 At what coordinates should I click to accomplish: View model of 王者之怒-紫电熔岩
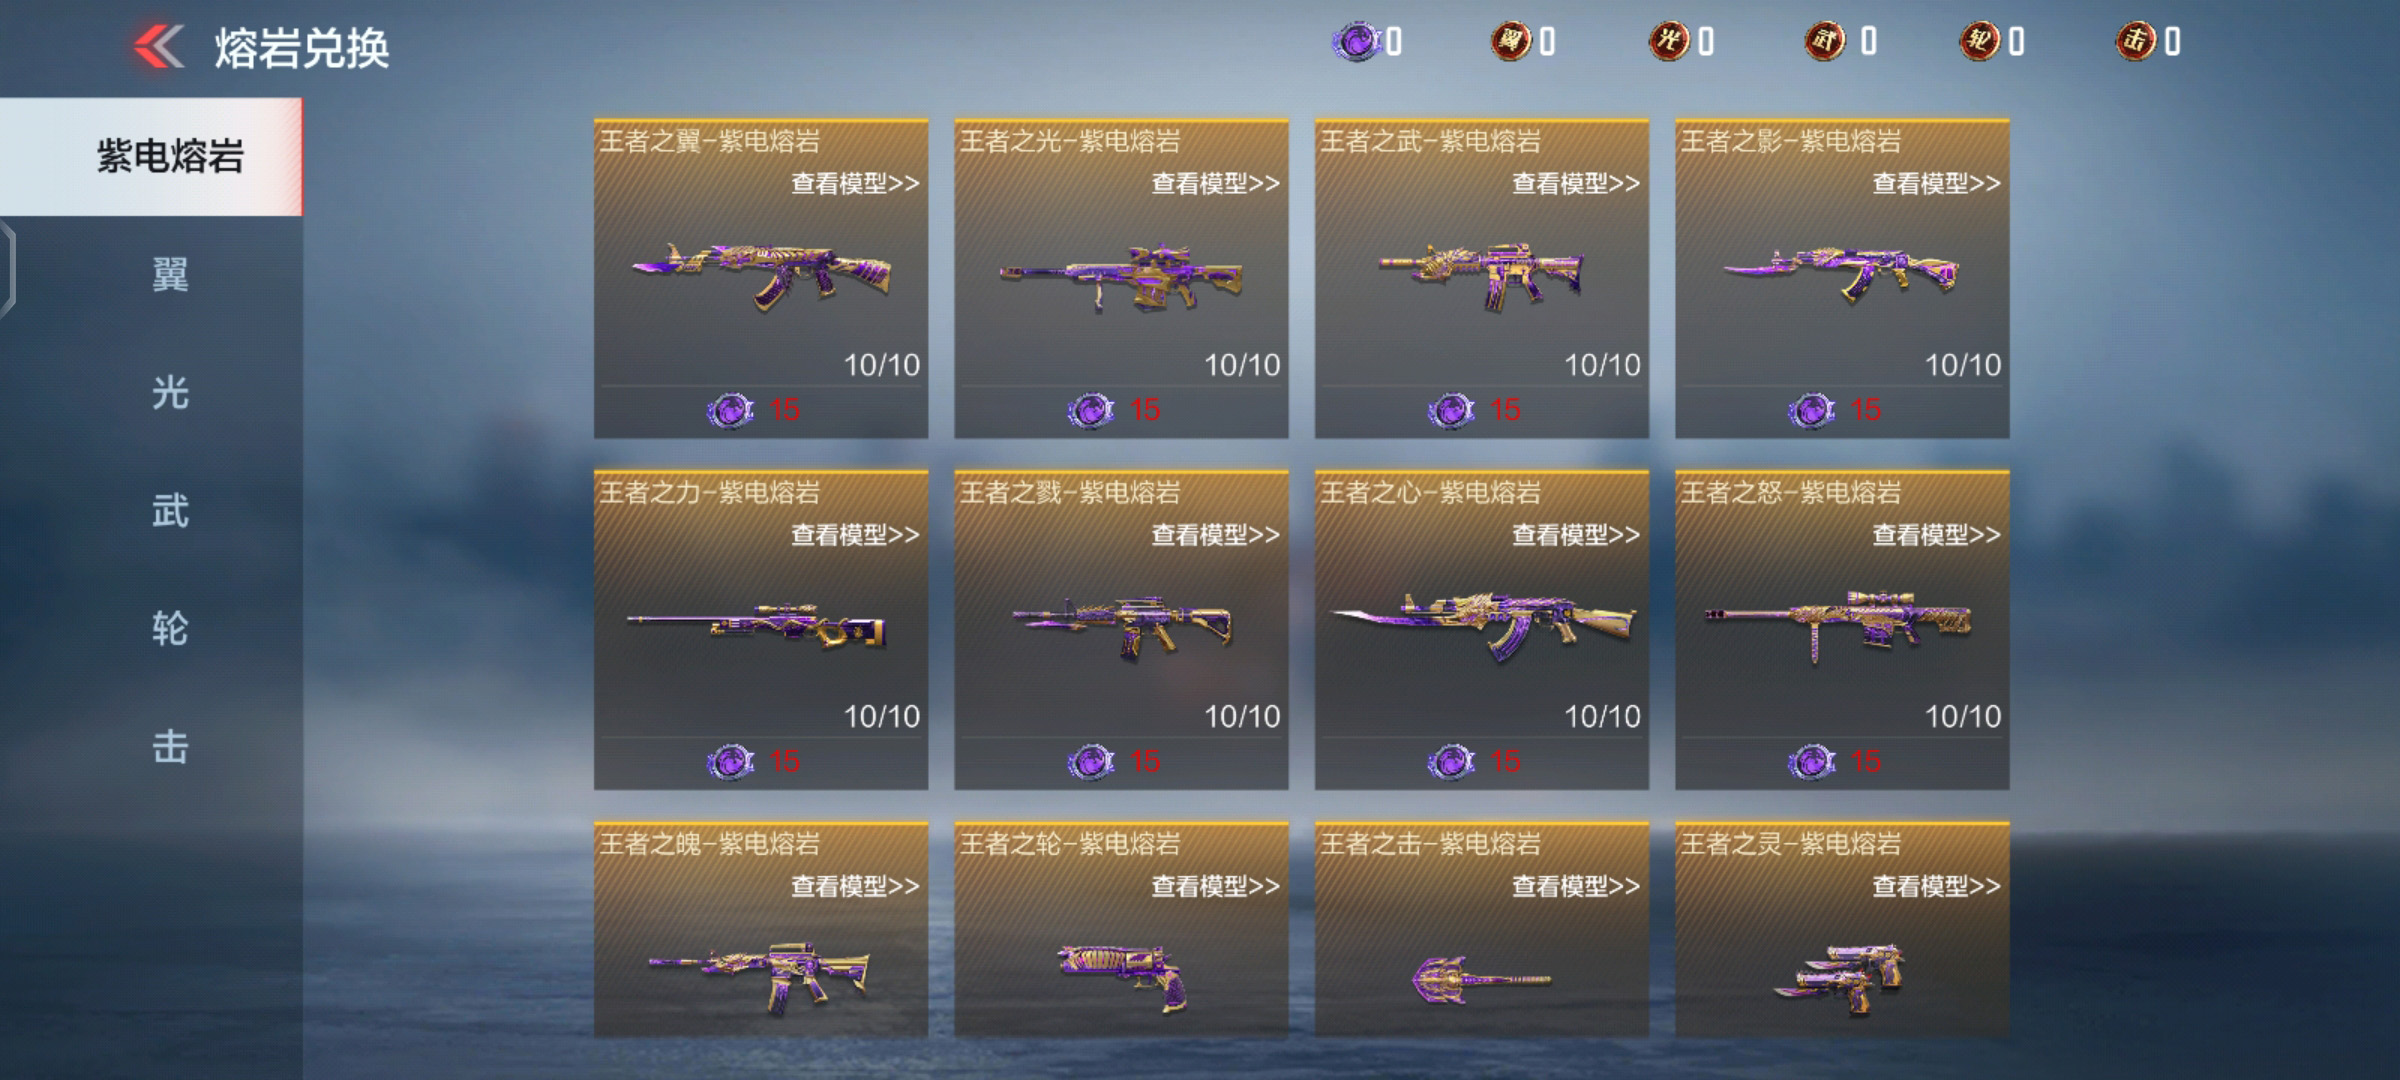1936,535
